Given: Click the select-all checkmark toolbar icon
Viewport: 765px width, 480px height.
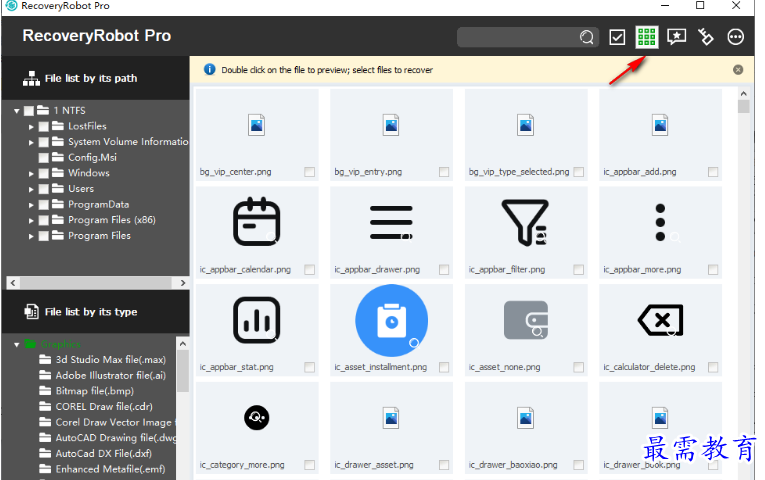Looking at the screenshot, I should tap(617, 37).
